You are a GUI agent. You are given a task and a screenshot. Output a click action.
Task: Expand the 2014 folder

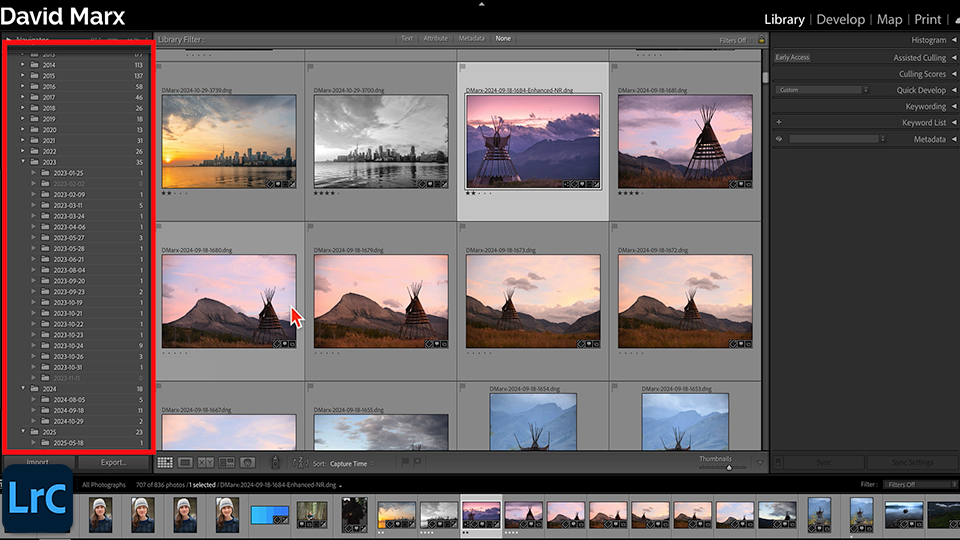click(x=23, y=65)
